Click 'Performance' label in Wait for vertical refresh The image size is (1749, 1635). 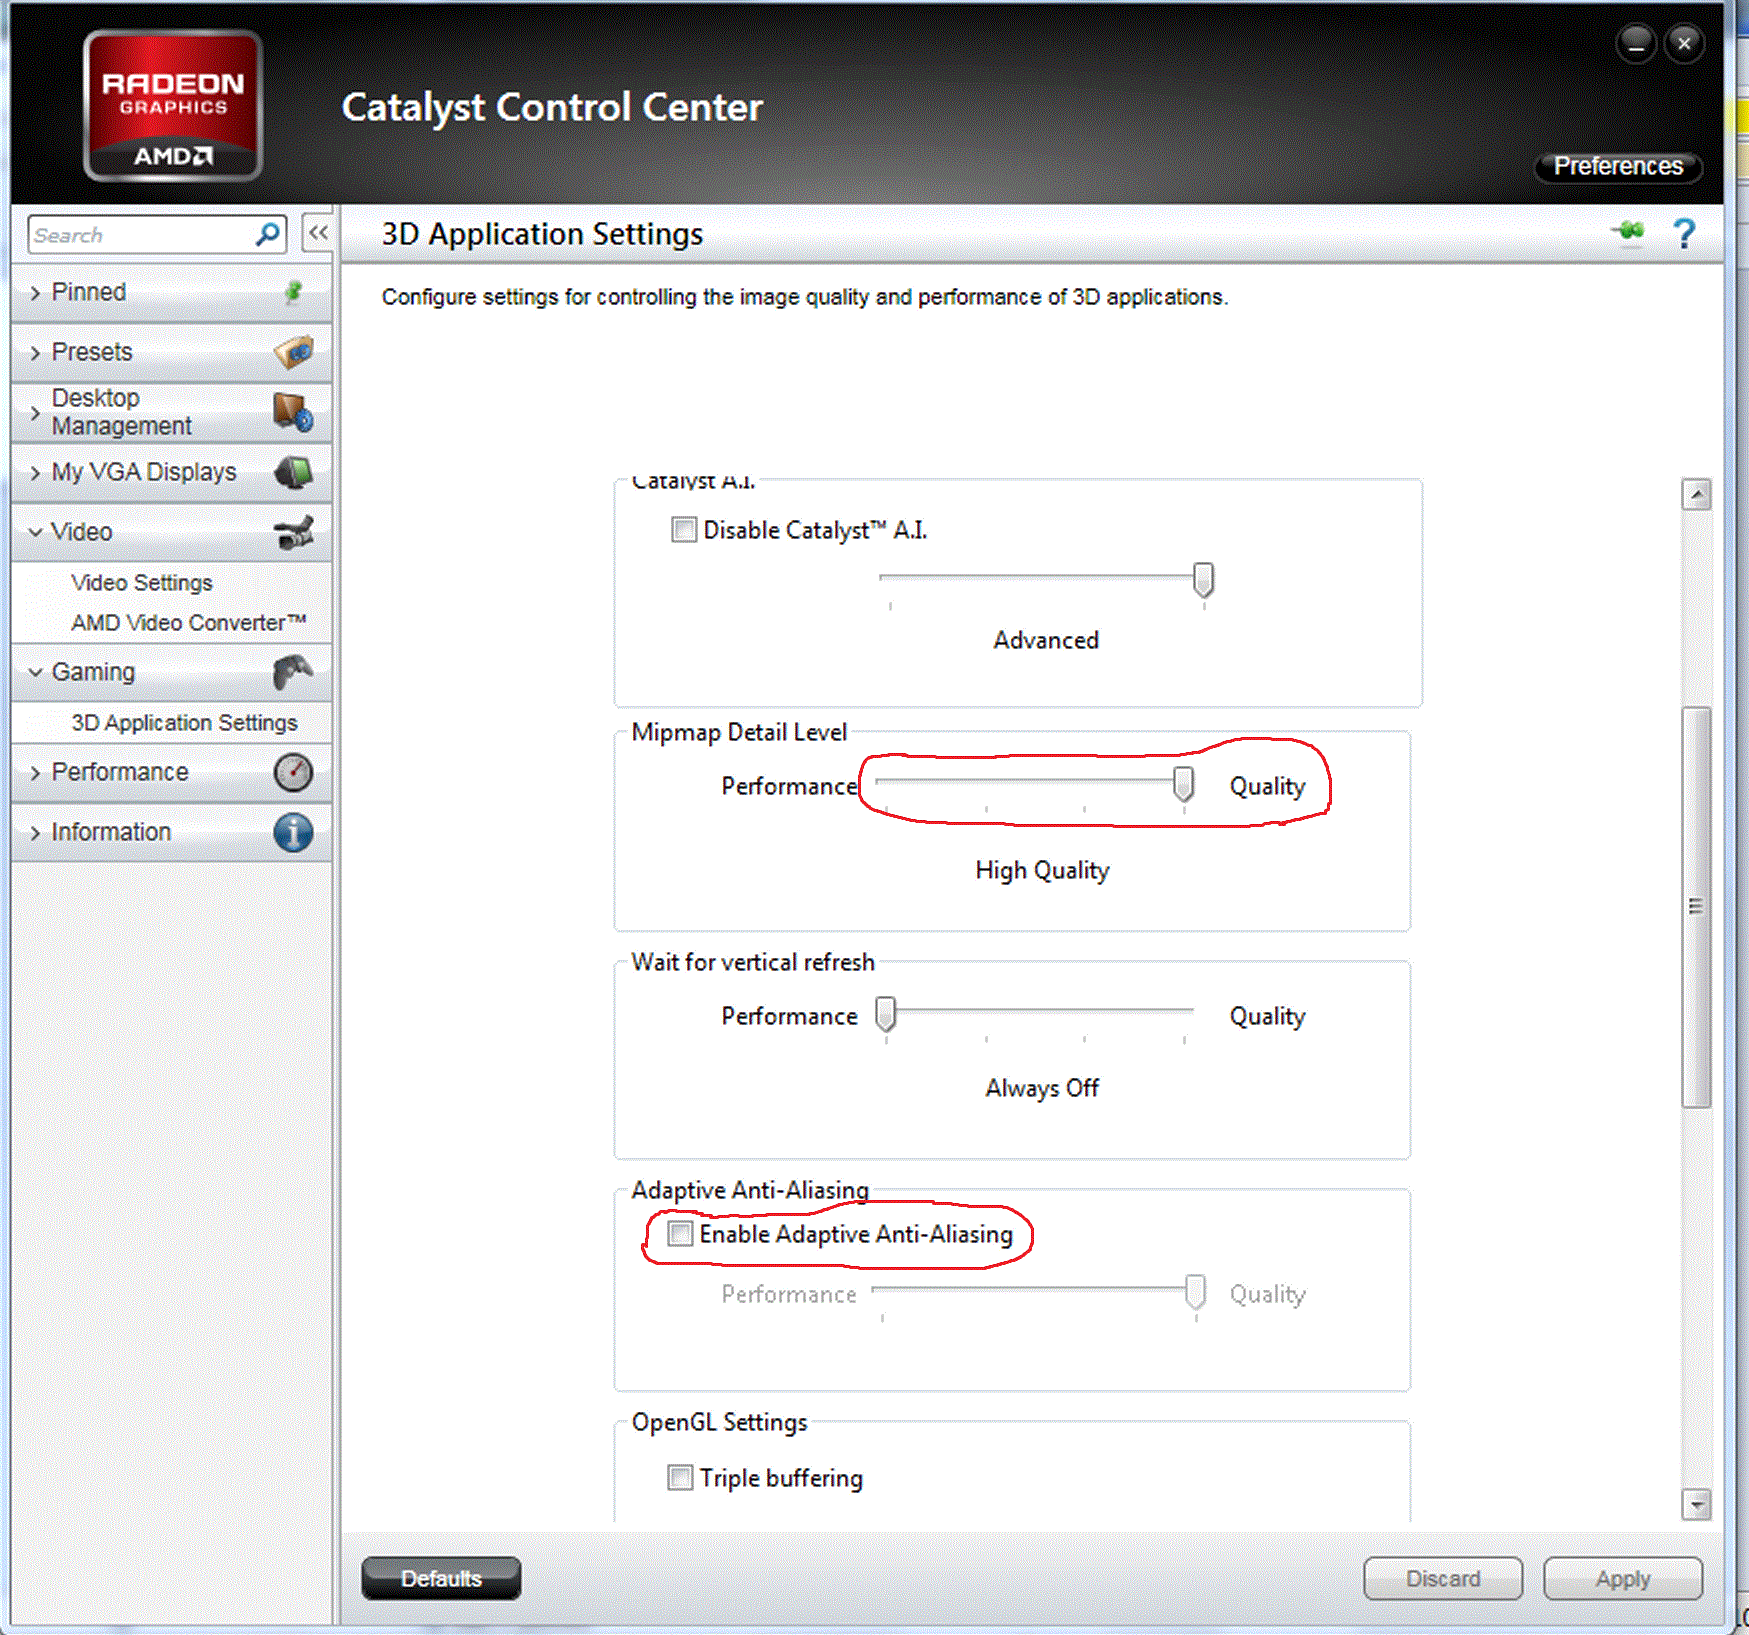click(x=789, y=1016)
